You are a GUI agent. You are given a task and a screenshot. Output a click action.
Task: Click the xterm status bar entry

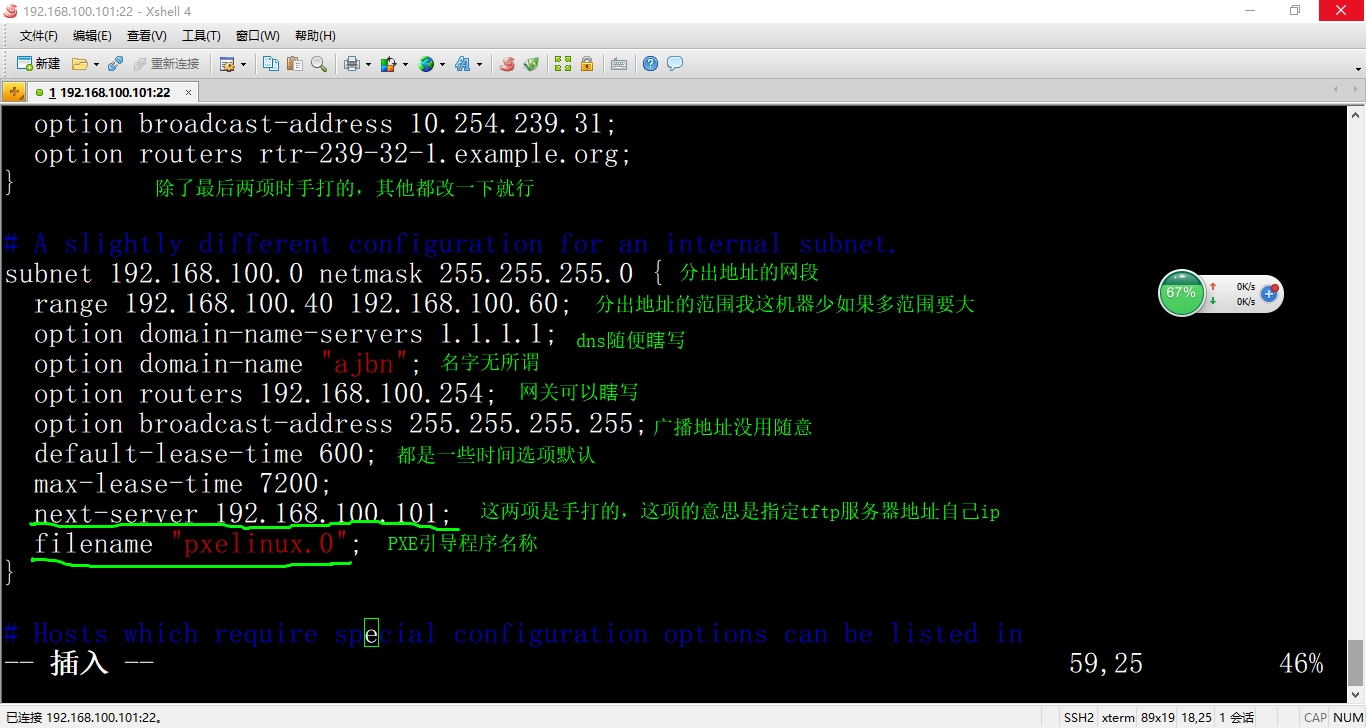click(1118, 717)
